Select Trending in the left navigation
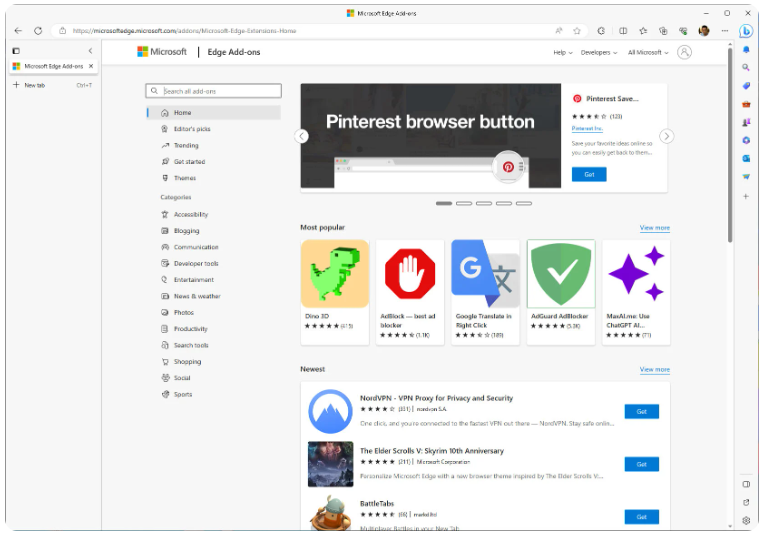Viewport: 768px width, 537px height. pos(186,145)
